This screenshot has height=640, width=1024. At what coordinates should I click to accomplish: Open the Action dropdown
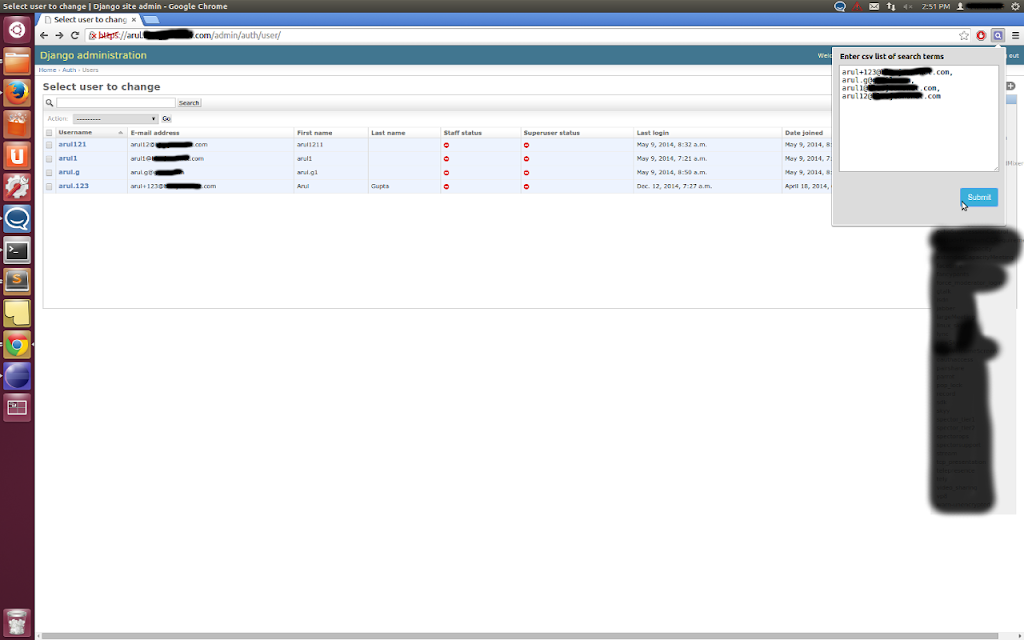pos(116,119)
